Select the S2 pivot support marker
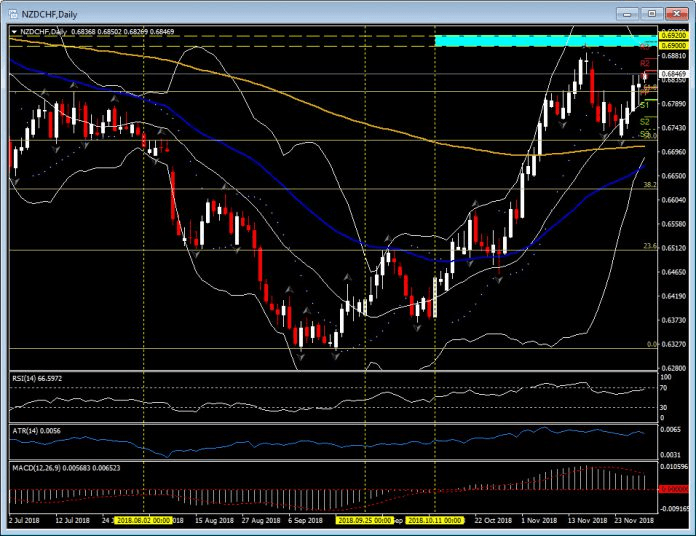696x536 pixels. 645,121
